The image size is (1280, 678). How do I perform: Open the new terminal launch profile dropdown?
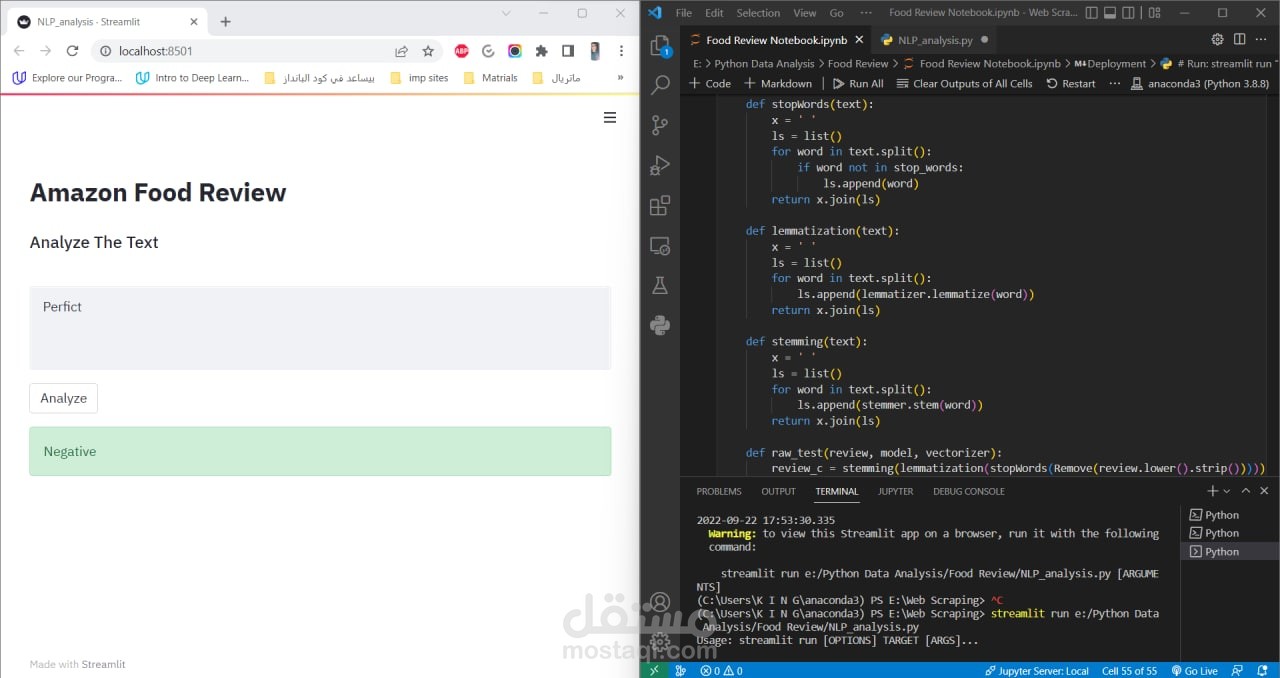pyautogui.click(x=1227, y=491)
